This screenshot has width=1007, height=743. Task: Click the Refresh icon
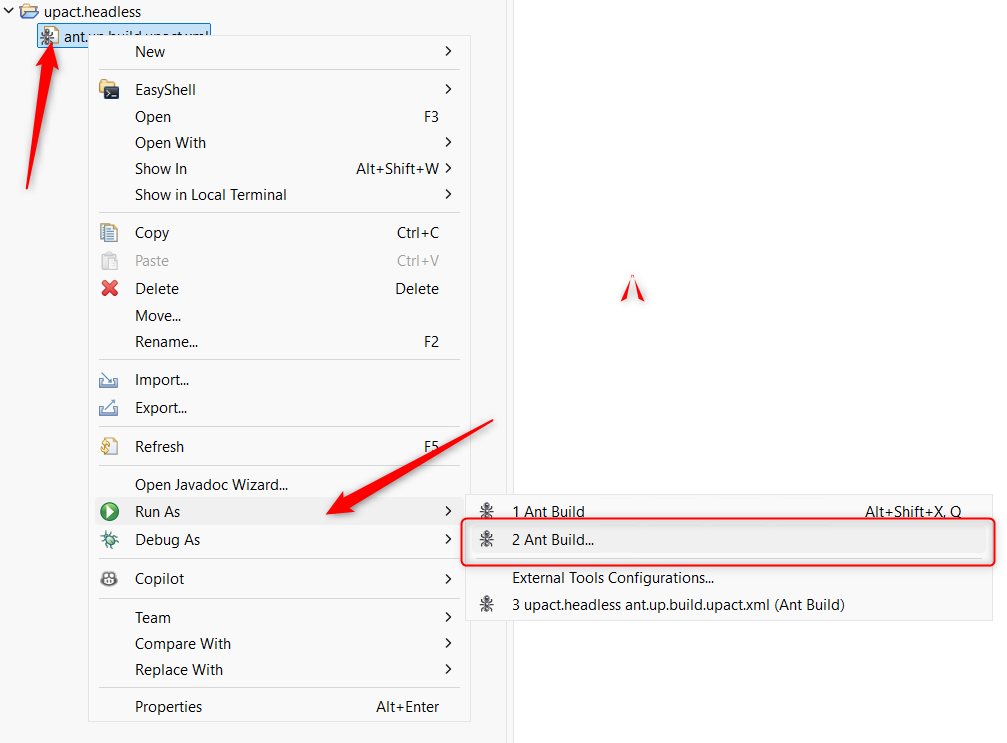109,447
